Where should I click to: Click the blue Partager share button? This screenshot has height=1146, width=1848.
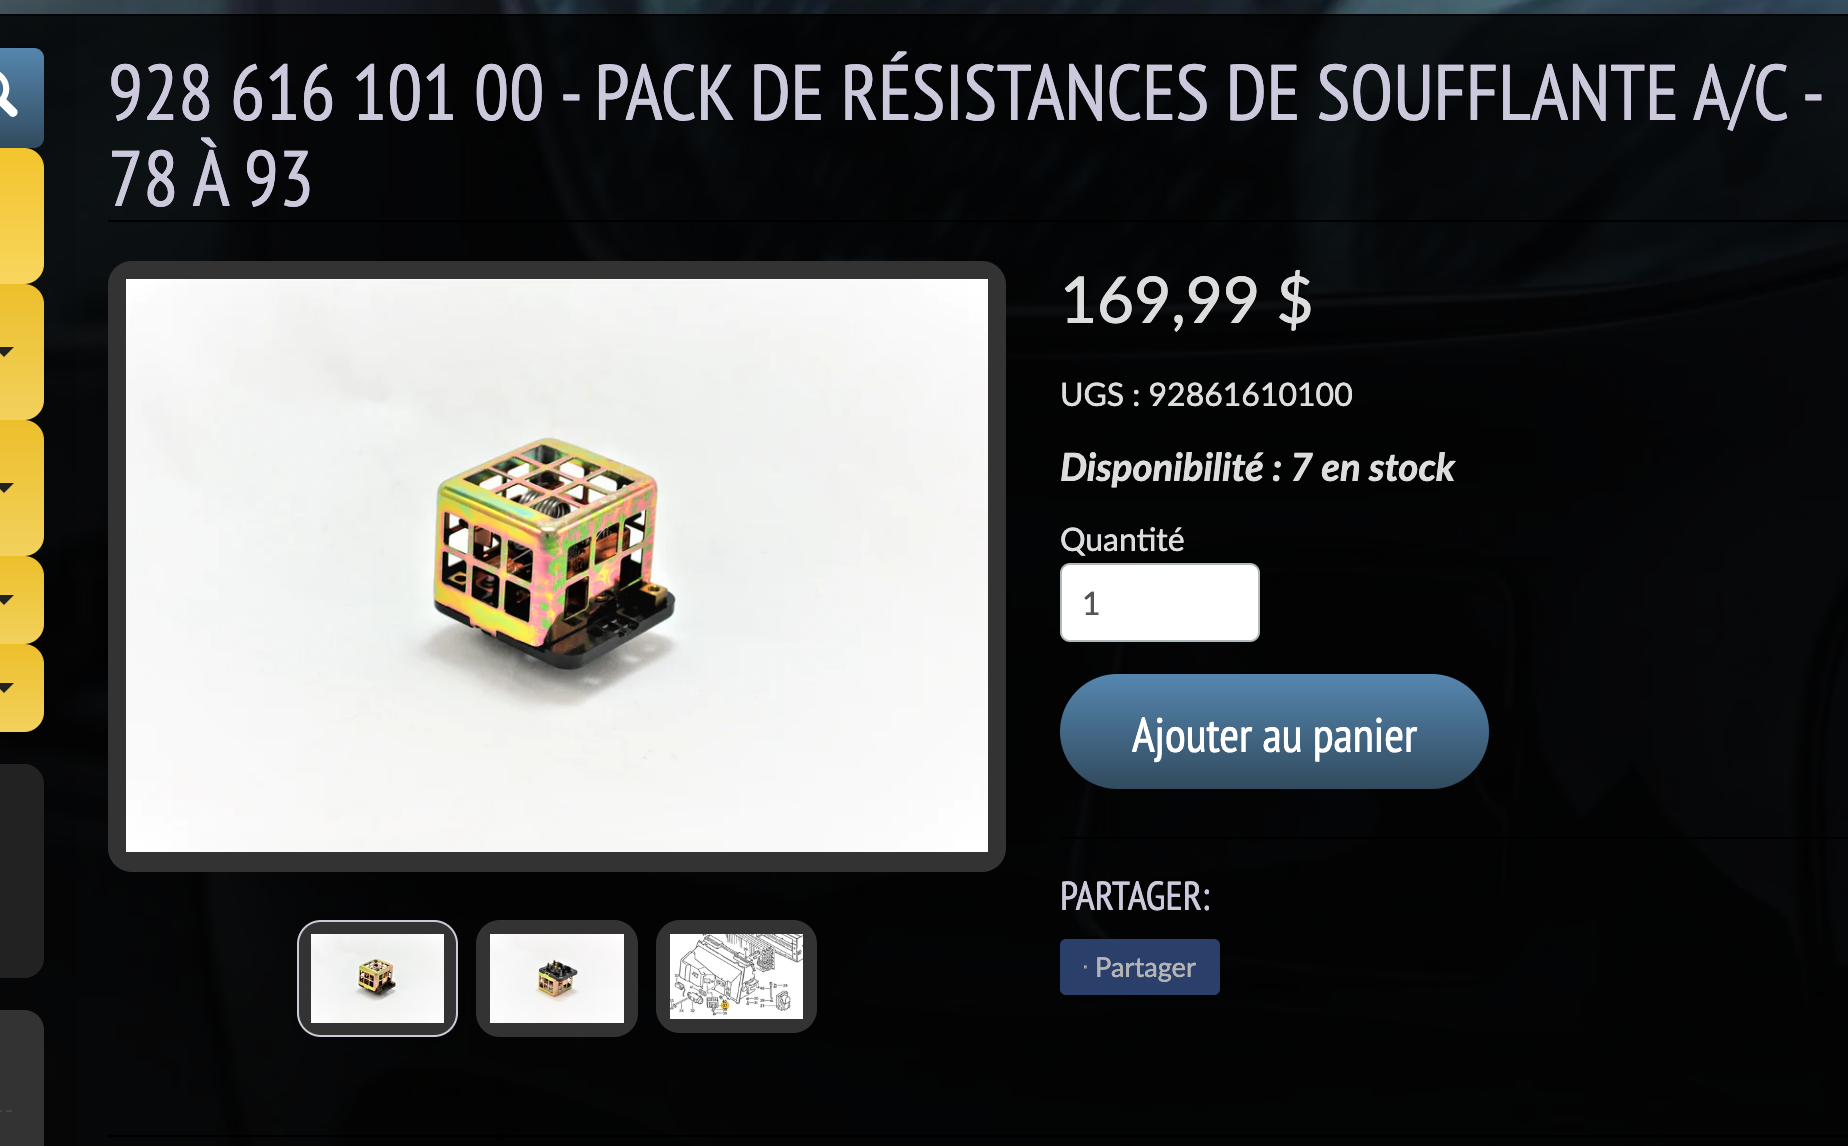click(1140, 967)
